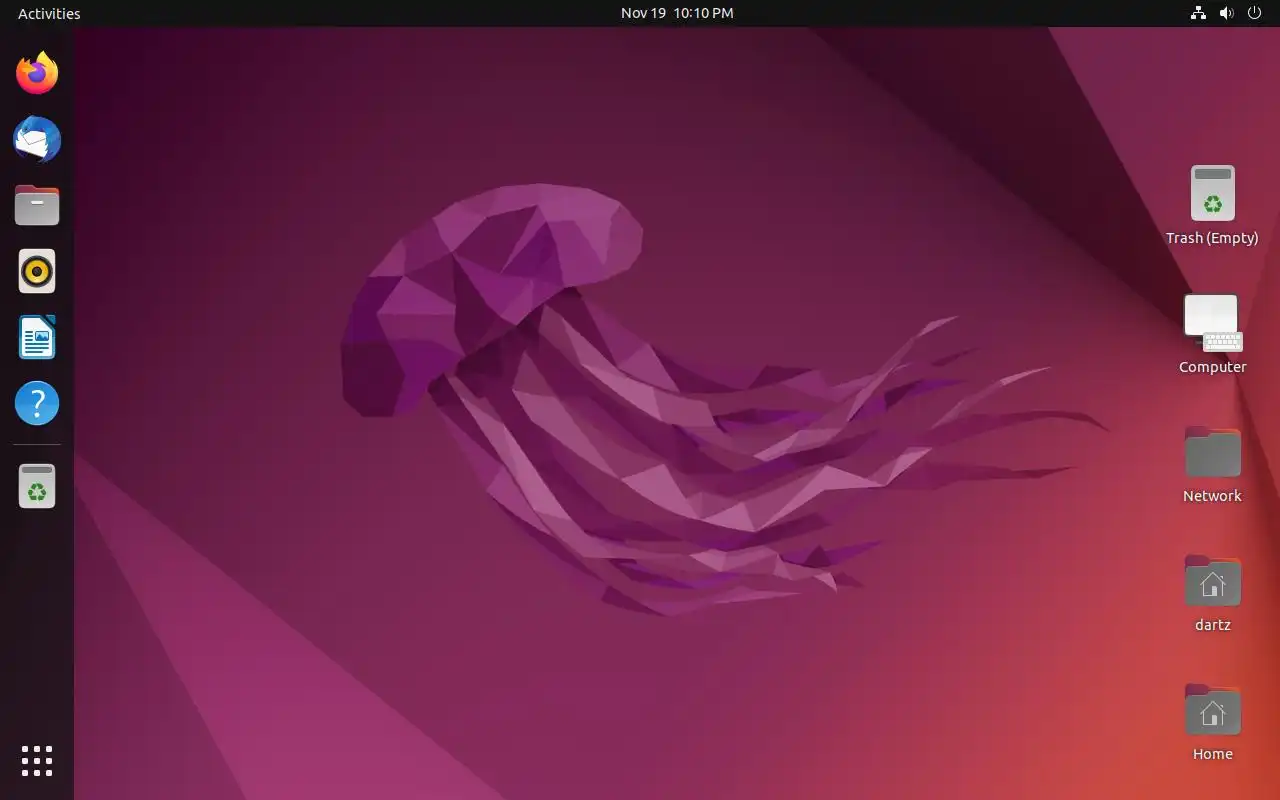Image resolution: width=1280 pixels, height=800 pixels.
Task: Select the Network folder on desktop
Action: click(1212, 452)
